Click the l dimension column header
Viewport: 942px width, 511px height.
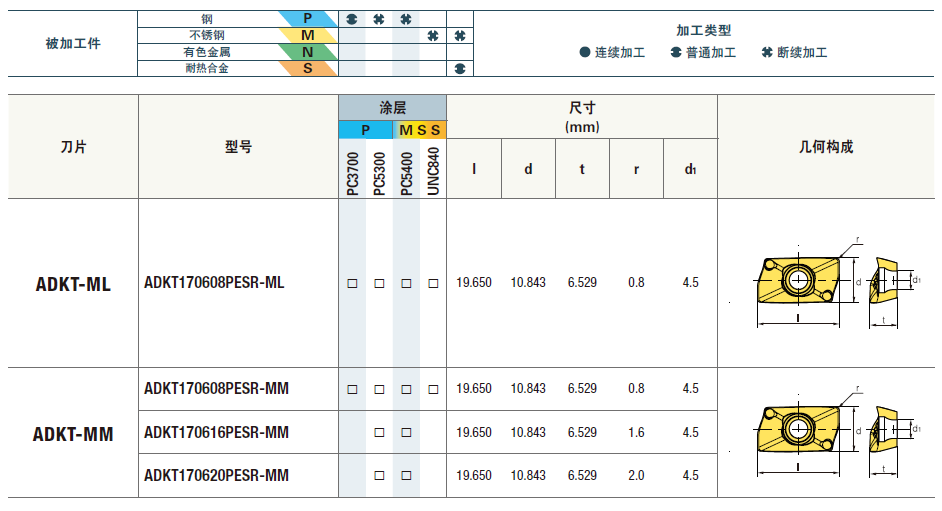(x=474, y=169)
